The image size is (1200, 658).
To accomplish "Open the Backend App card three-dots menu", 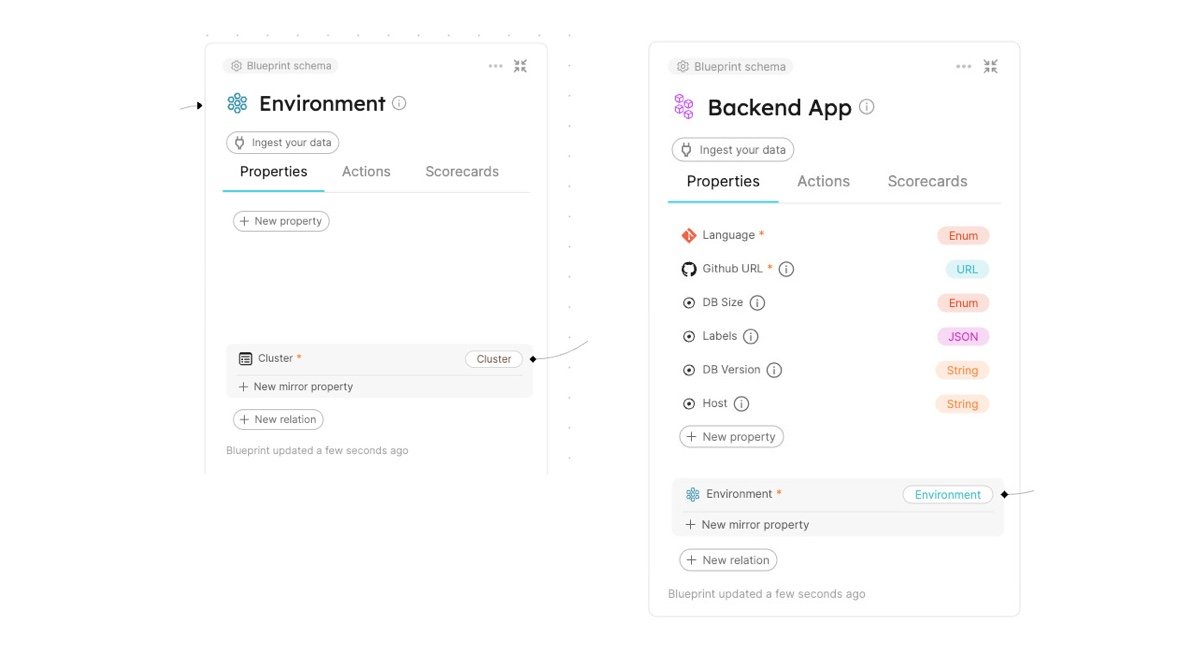I will point(964,67).
